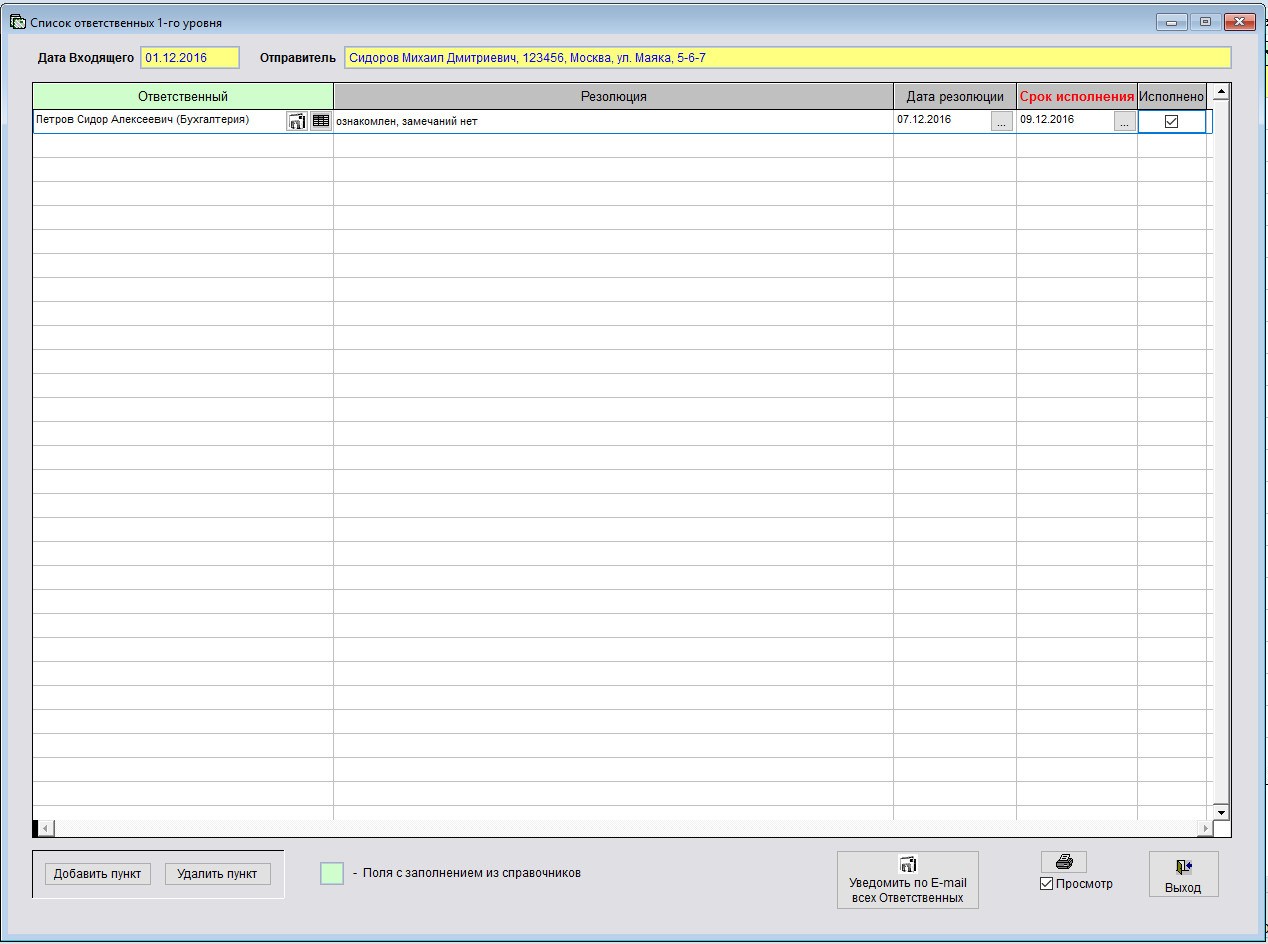Screen dimensions: 1268x944
Task: Click the Выход button
Action: (1183, 875)
